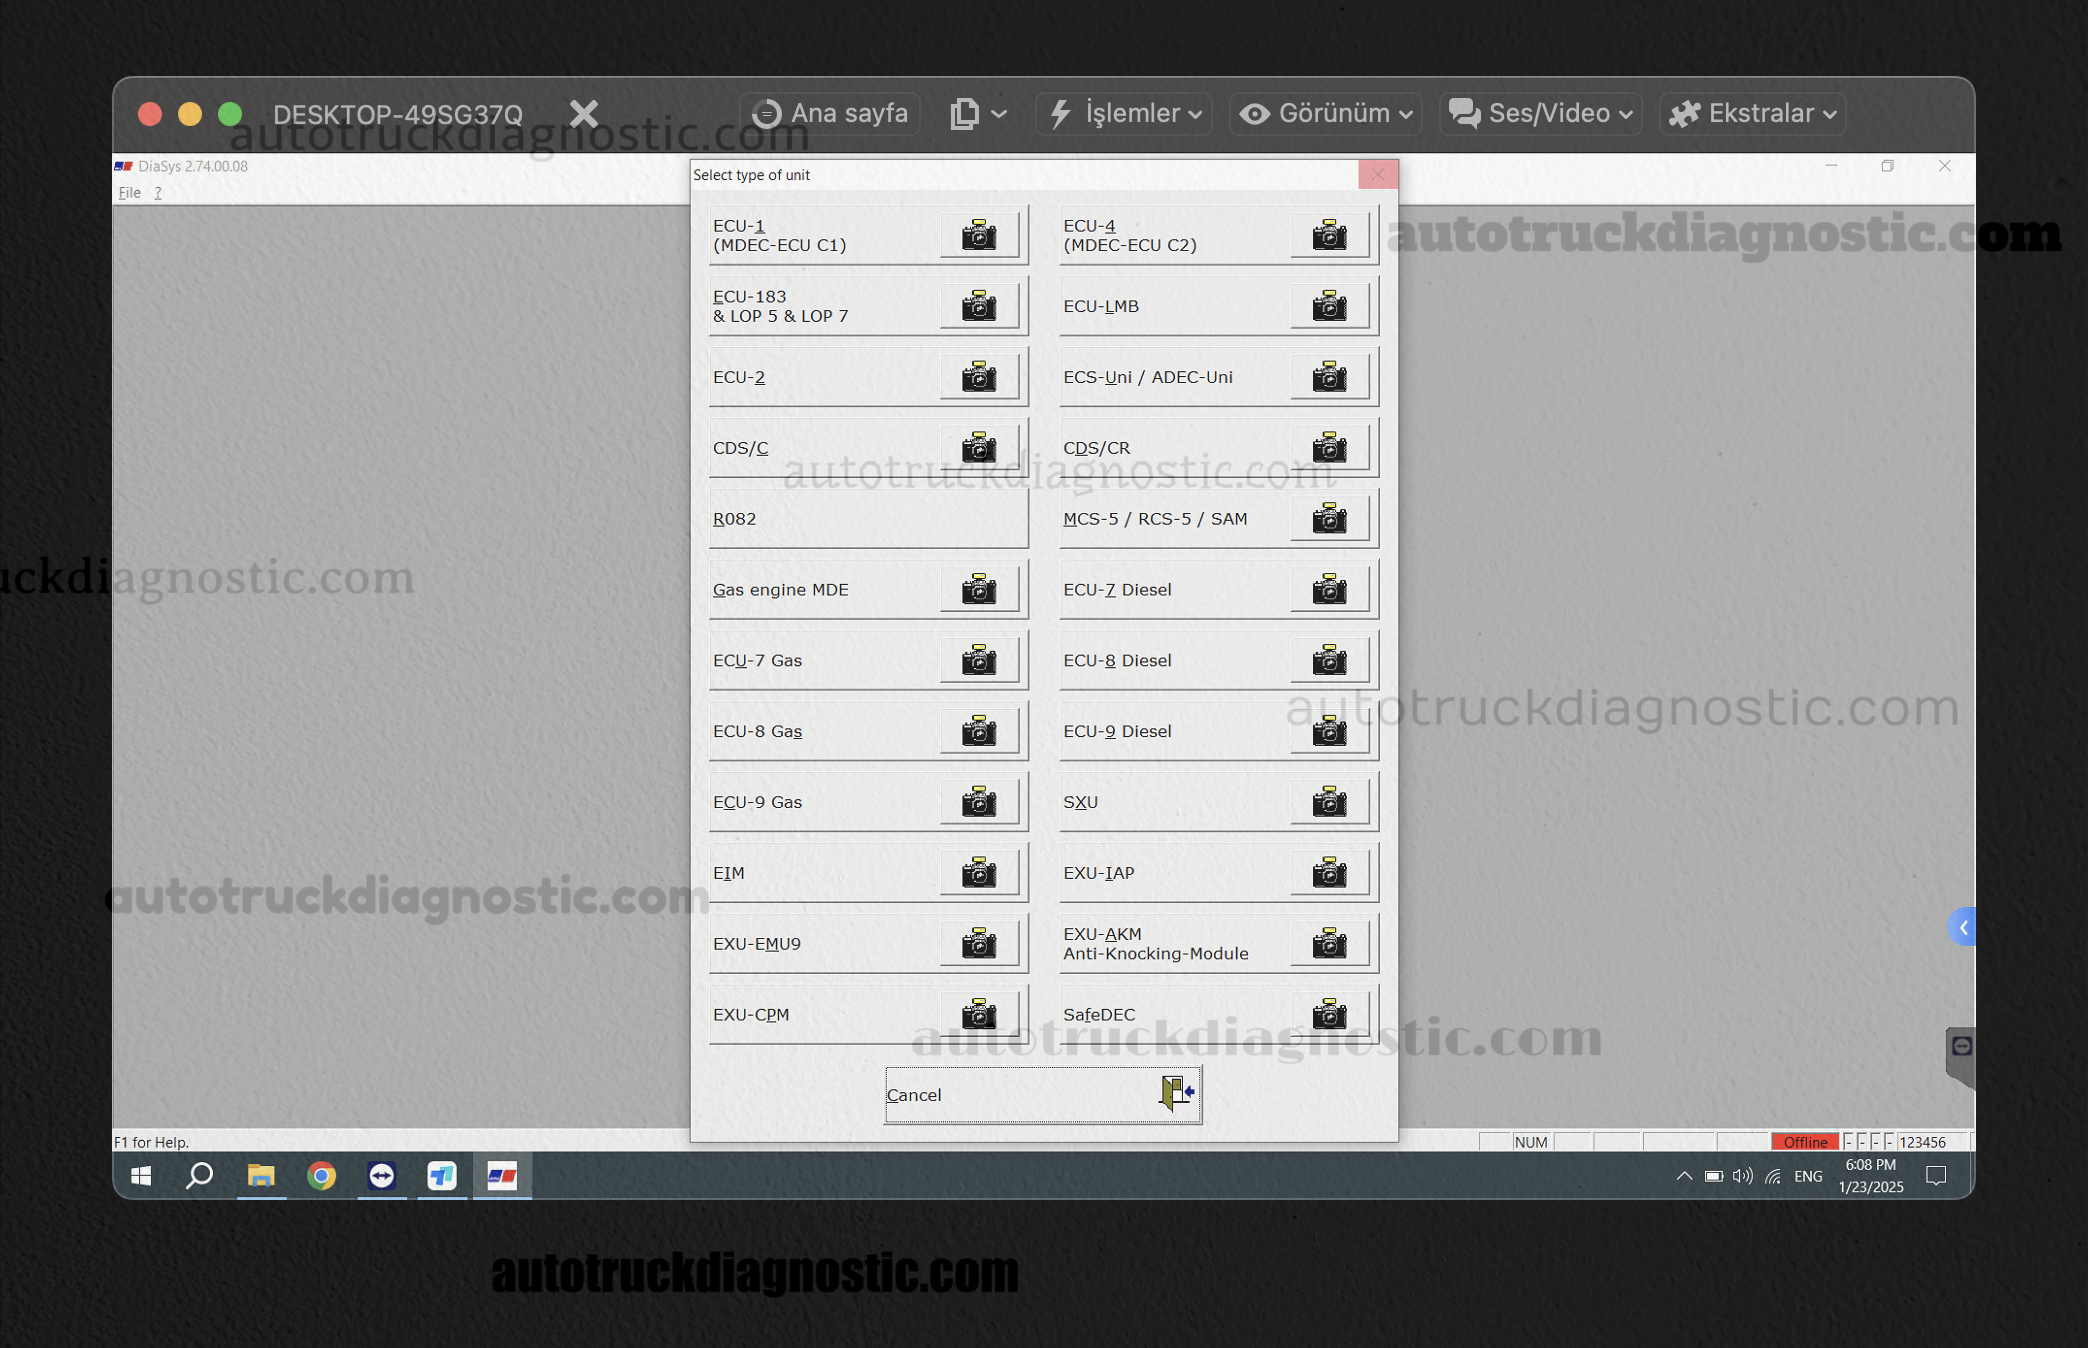Viewport: 2088px width, 1348px height.
Task: Click the camera icon beside ECU-1 (MDEC-ECU C1)
Action: pyautogui.click(x=978, y=235)
